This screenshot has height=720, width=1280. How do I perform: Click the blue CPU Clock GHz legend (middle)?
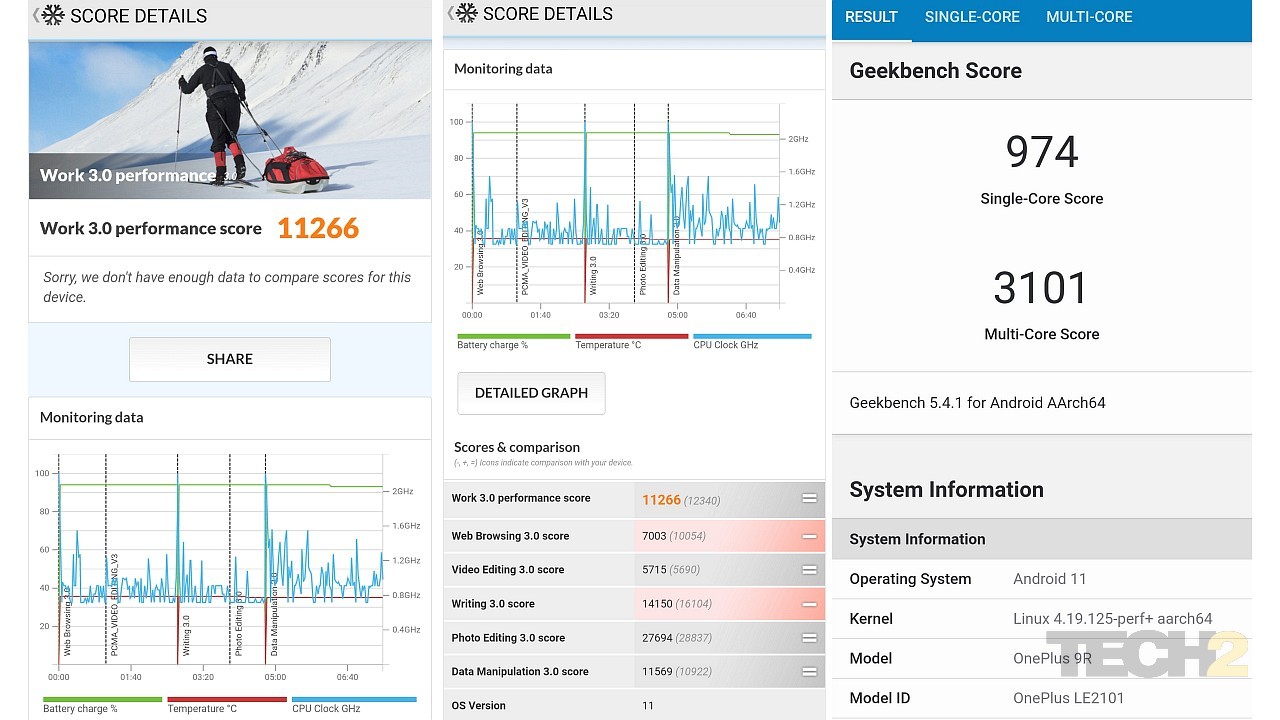(752, 341)
